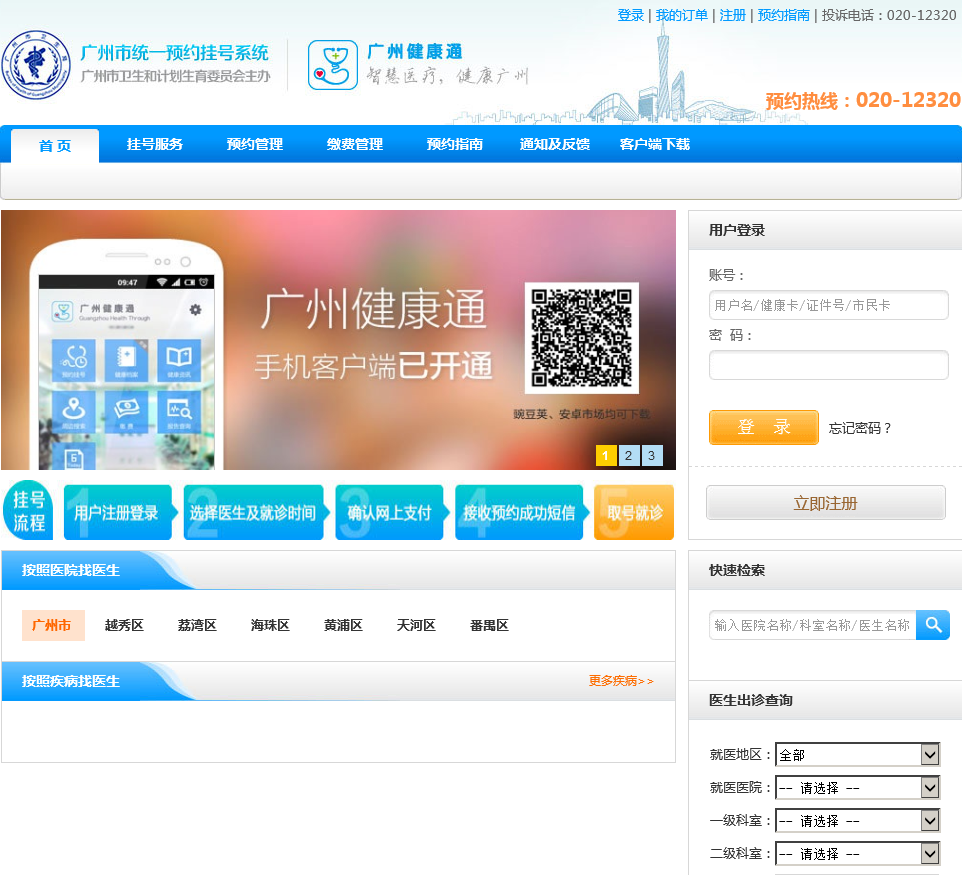Screen dimensions: 962x875
Task: Click the QR code in the banner
Action: point(582,337)
